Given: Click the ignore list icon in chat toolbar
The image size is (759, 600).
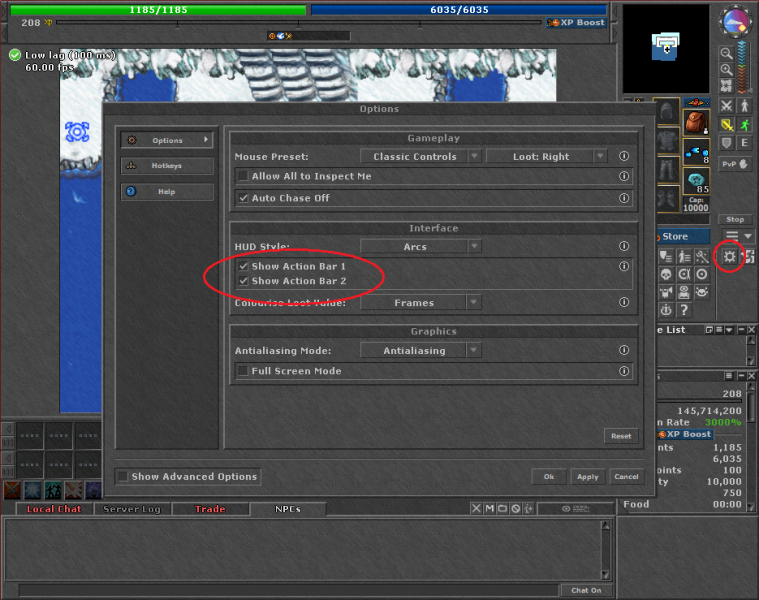Looking at the screenshot, I should click(516, 509).
